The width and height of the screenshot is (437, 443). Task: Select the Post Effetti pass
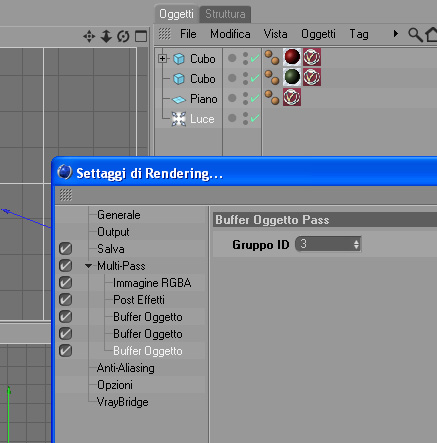pyautogui.click(x=139, y=300)
